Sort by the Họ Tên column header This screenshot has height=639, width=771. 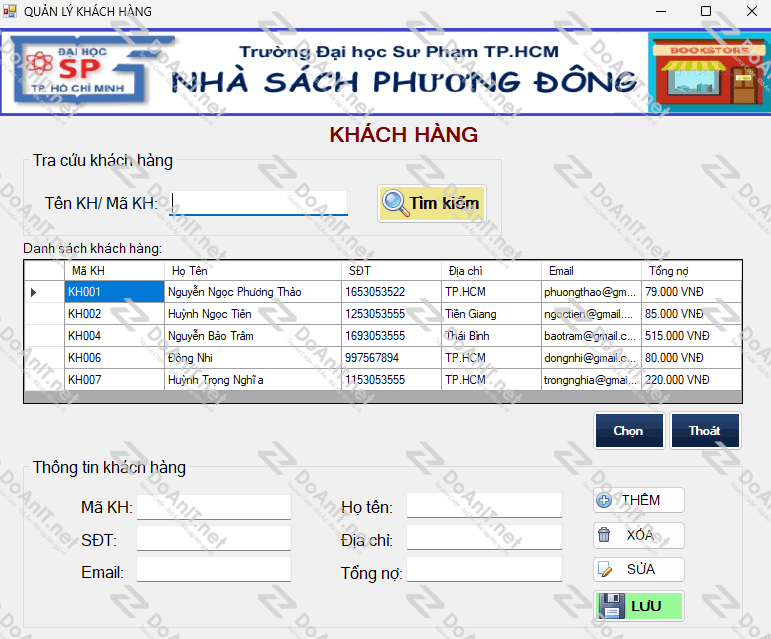tap(253, 271)
